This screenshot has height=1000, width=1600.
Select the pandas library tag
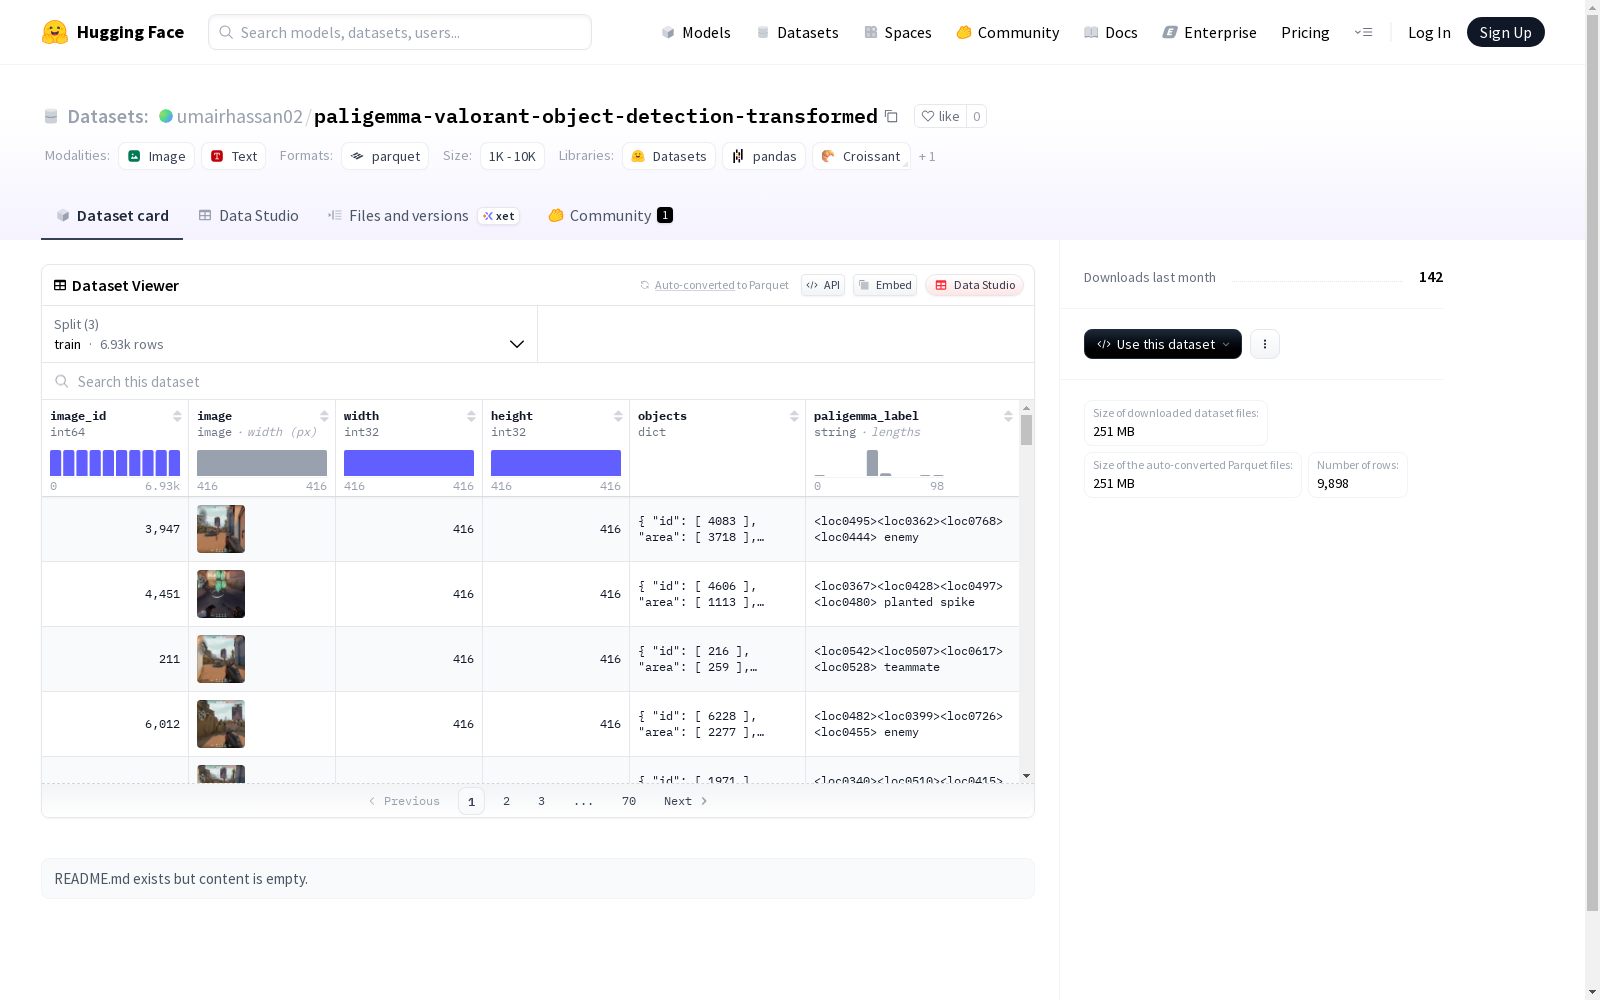click(764, 156)
